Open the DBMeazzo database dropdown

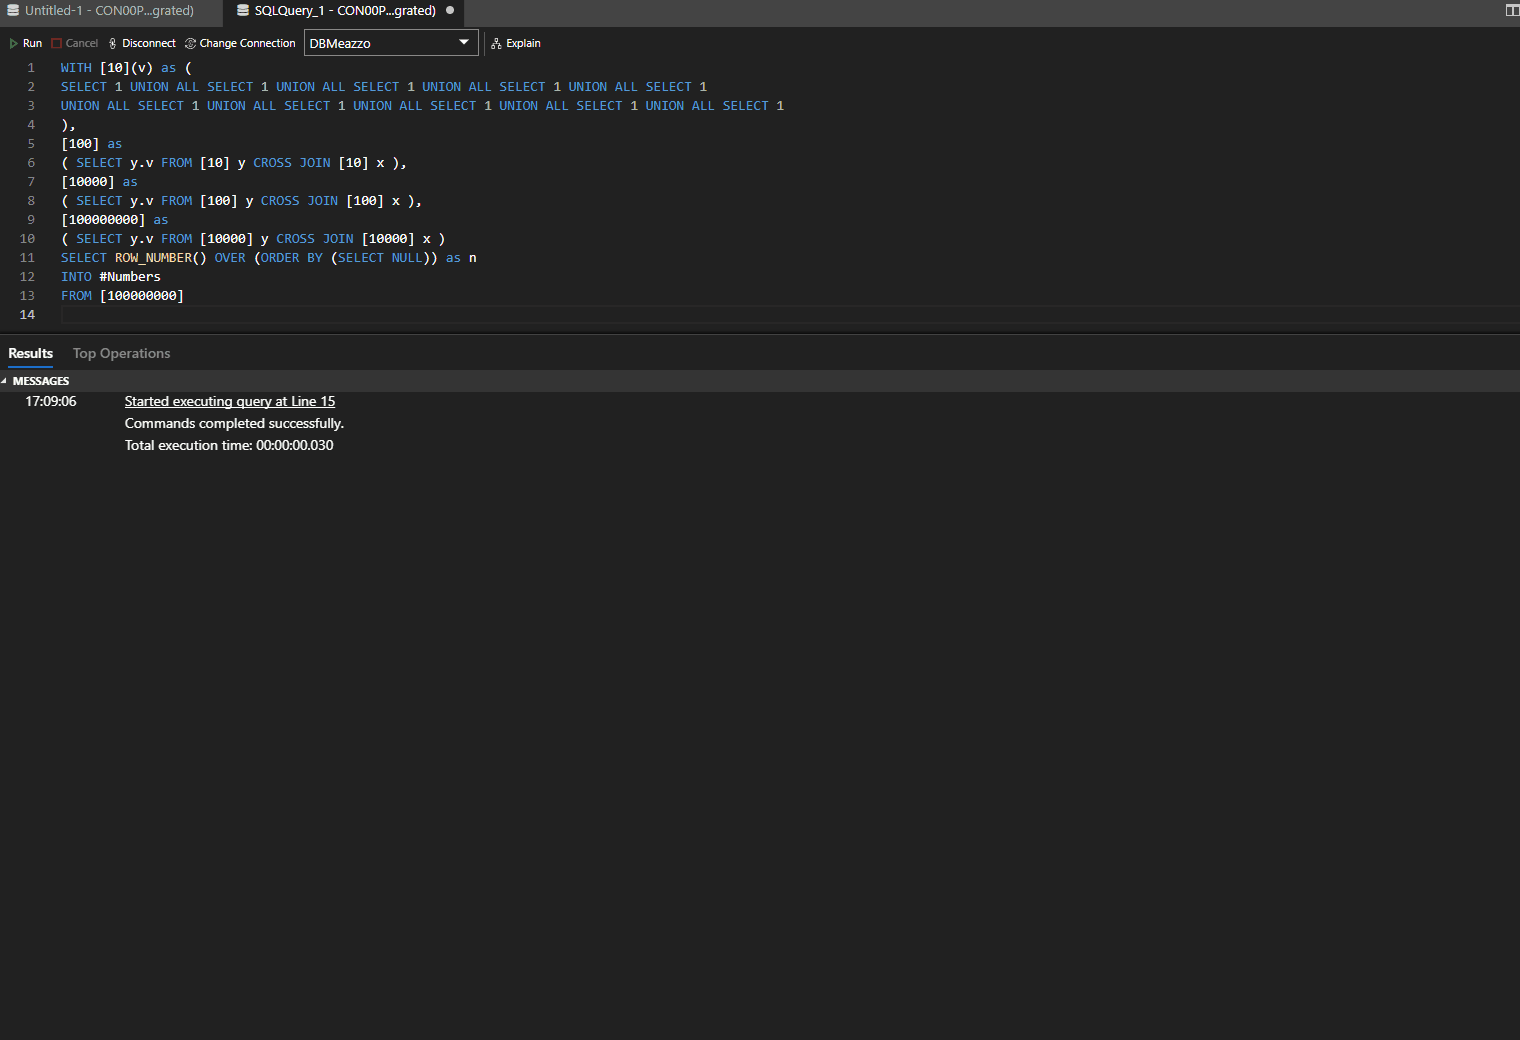tap(463, 43)
